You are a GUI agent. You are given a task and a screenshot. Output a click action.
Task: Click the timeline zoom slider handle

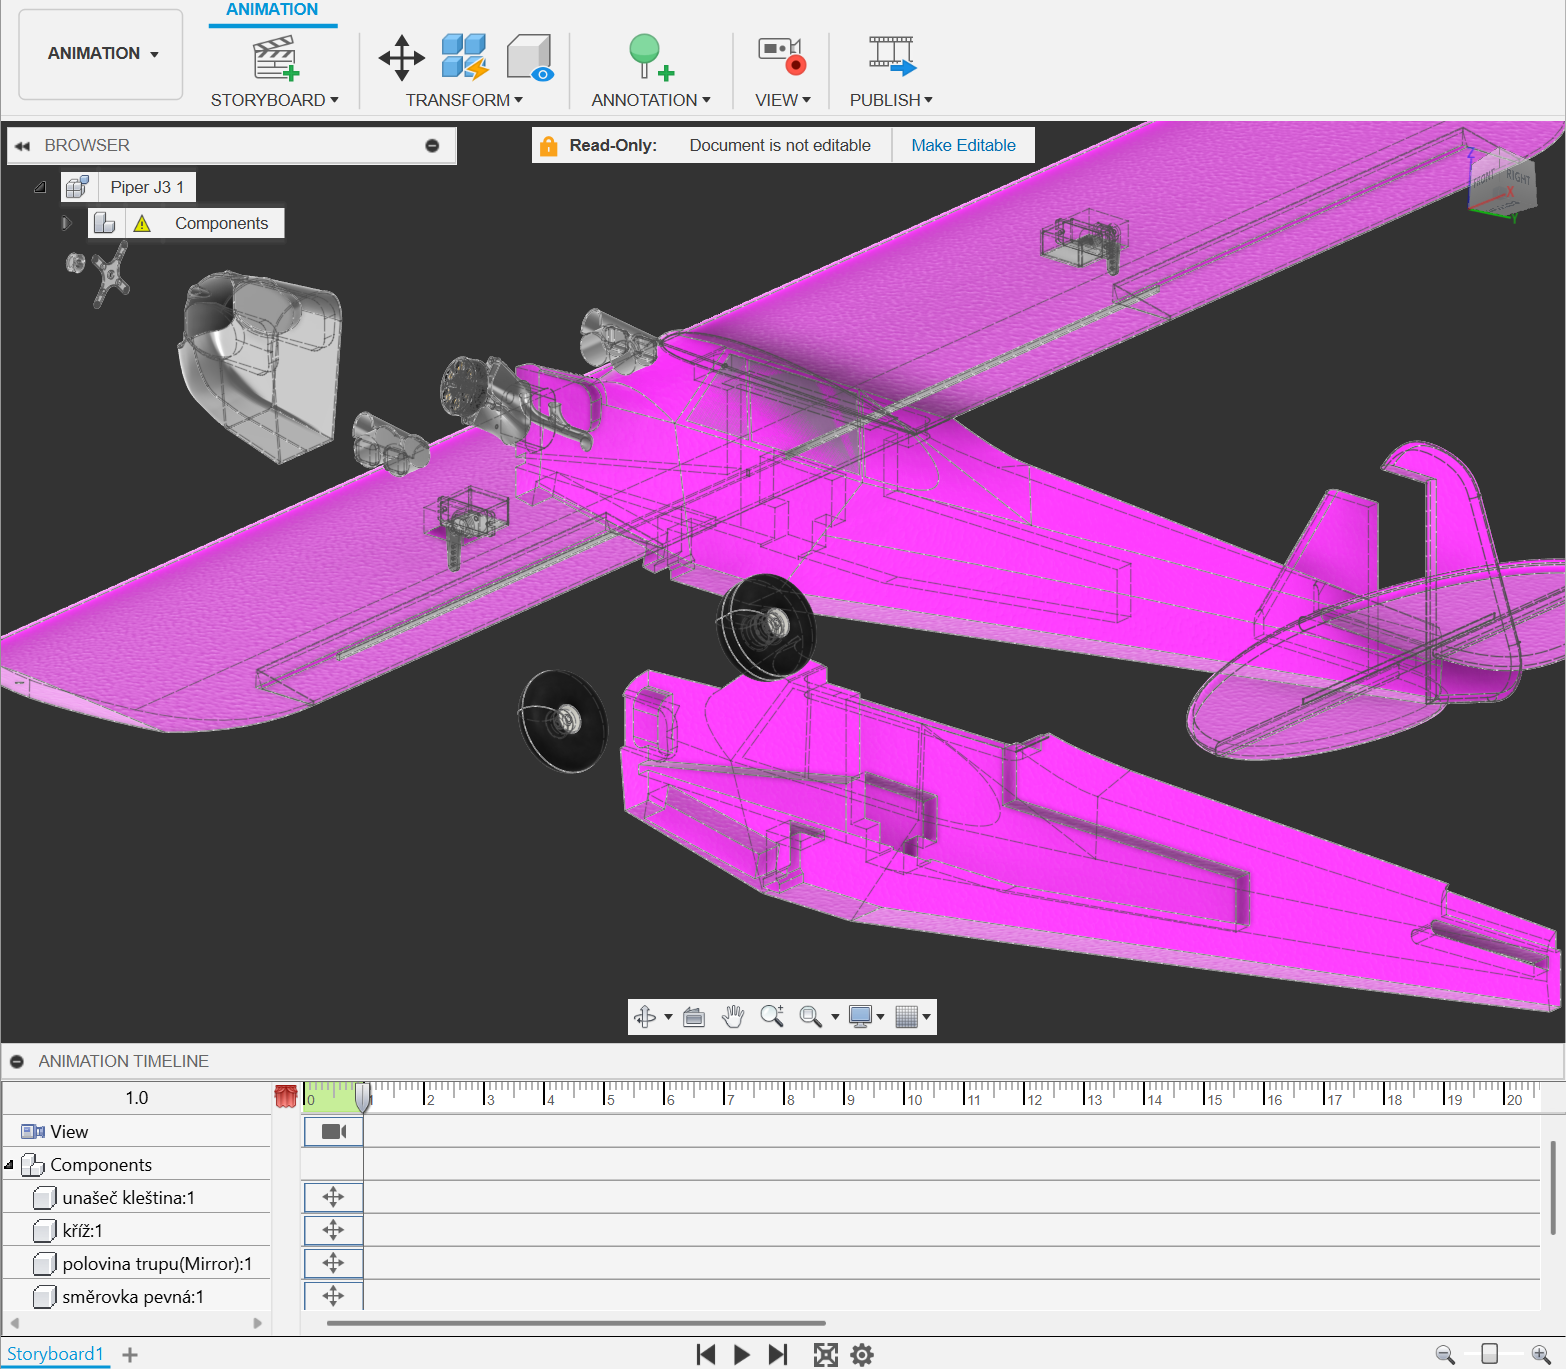1489,1354
